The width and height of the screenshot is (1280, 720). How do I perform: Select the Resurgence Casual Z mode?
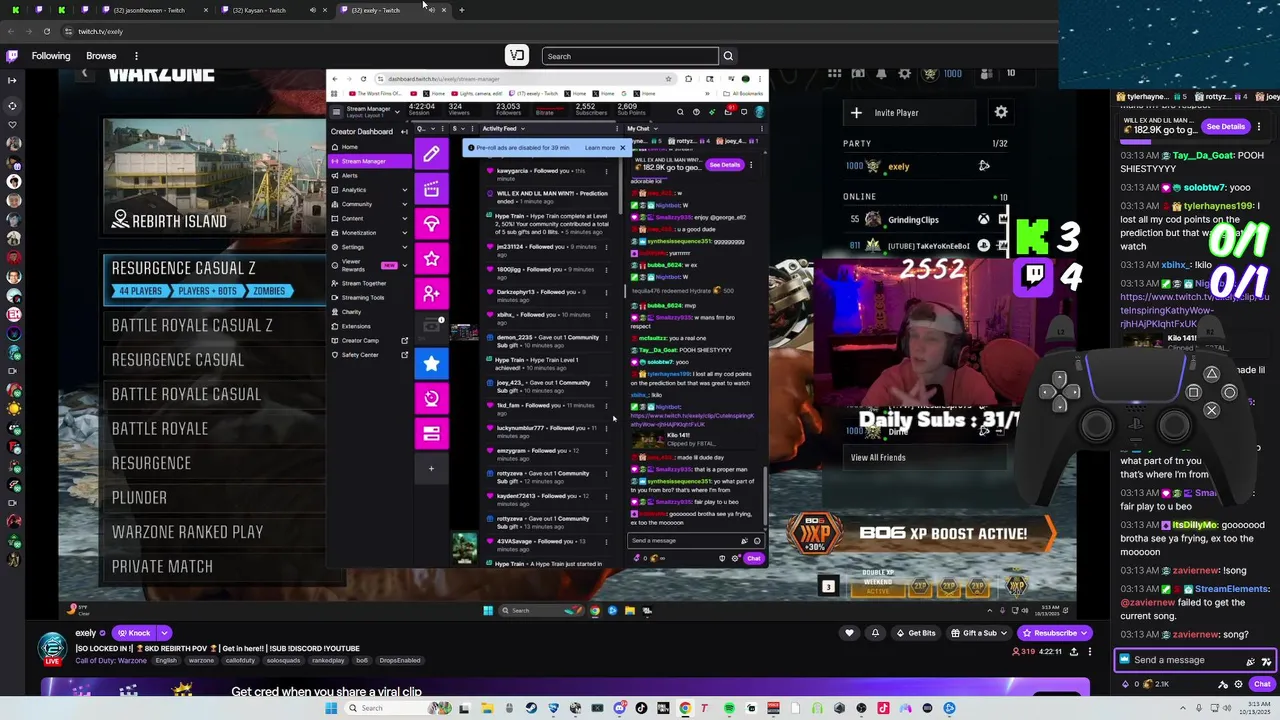pos(213,279)
